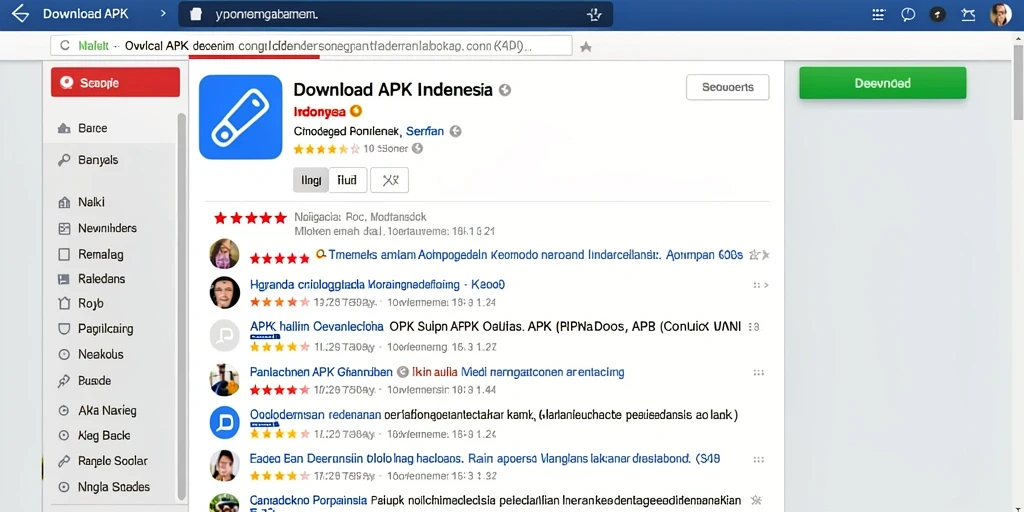Click the Banyals key icon in the sidebar

(x=64, y=160)
